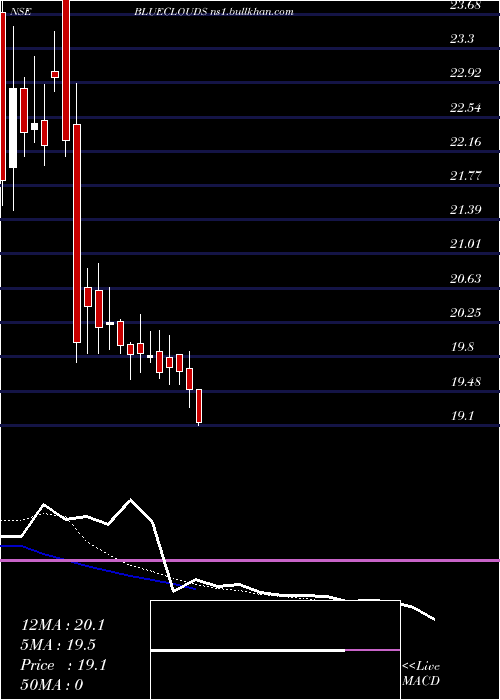Click the 22.54 price axis label
This screenshot has width=500, height=700.
[465, 108]
